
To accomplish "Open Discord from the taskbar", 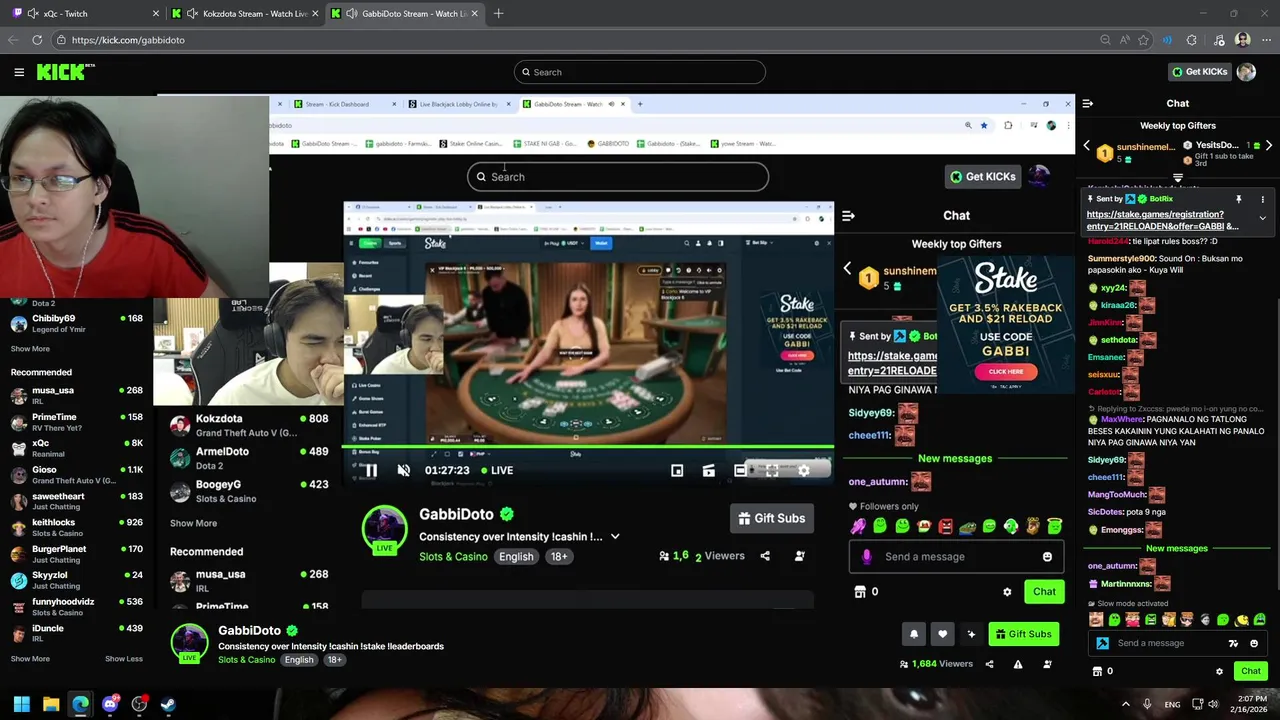I will coord(110,704).
